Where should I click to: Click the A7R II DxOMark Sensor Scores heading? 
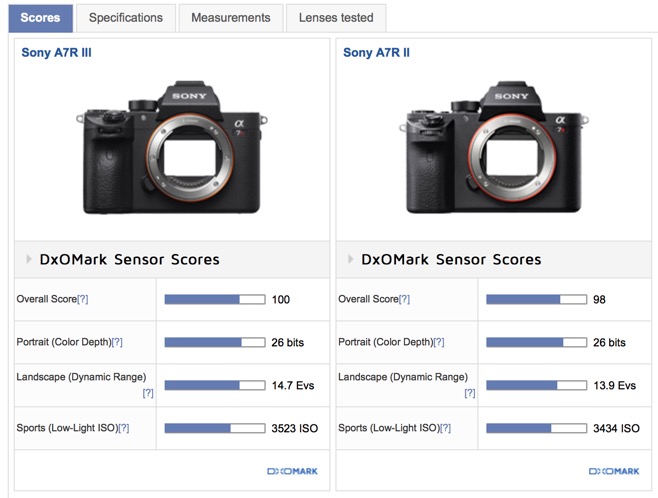[x=451, y=259]
